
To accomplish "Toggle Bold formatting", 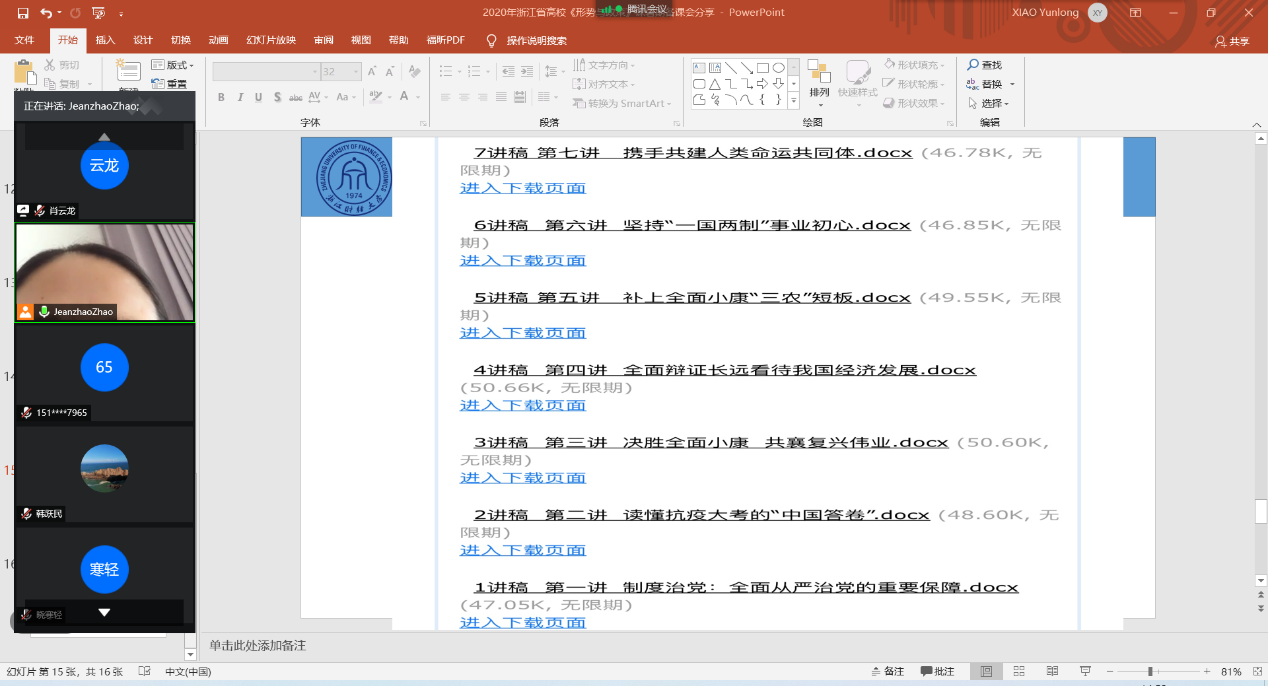I will [x=221, y=97].
